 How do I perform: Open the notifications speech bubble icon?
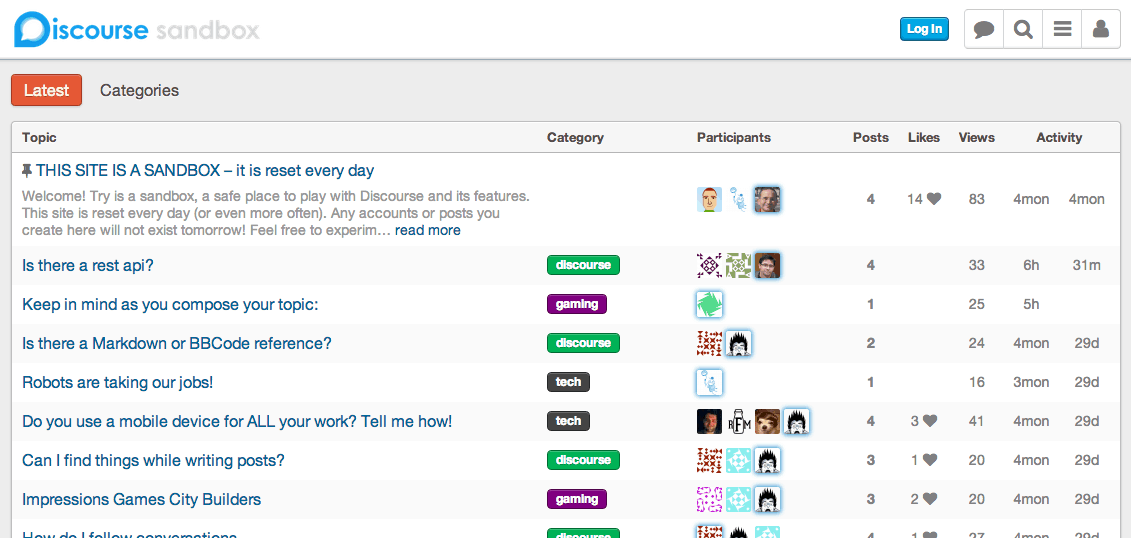pyautogui.click(x=984, y=29)
